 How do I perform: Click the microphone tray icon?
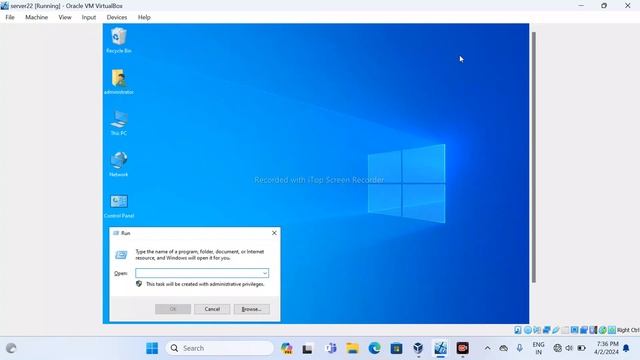pyautogui.click(x=519, y=348)
